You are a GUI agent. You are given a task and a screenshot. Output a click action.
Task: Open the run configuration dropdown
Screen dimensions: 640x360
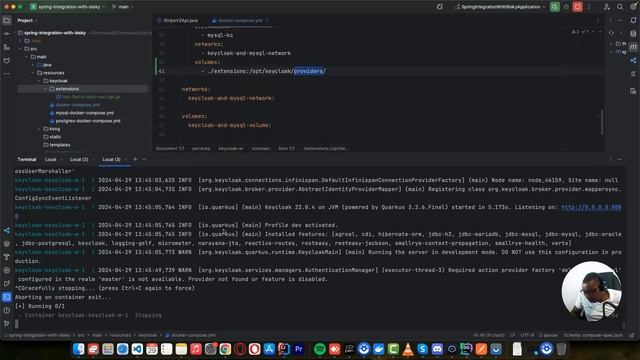click(500, 7)
